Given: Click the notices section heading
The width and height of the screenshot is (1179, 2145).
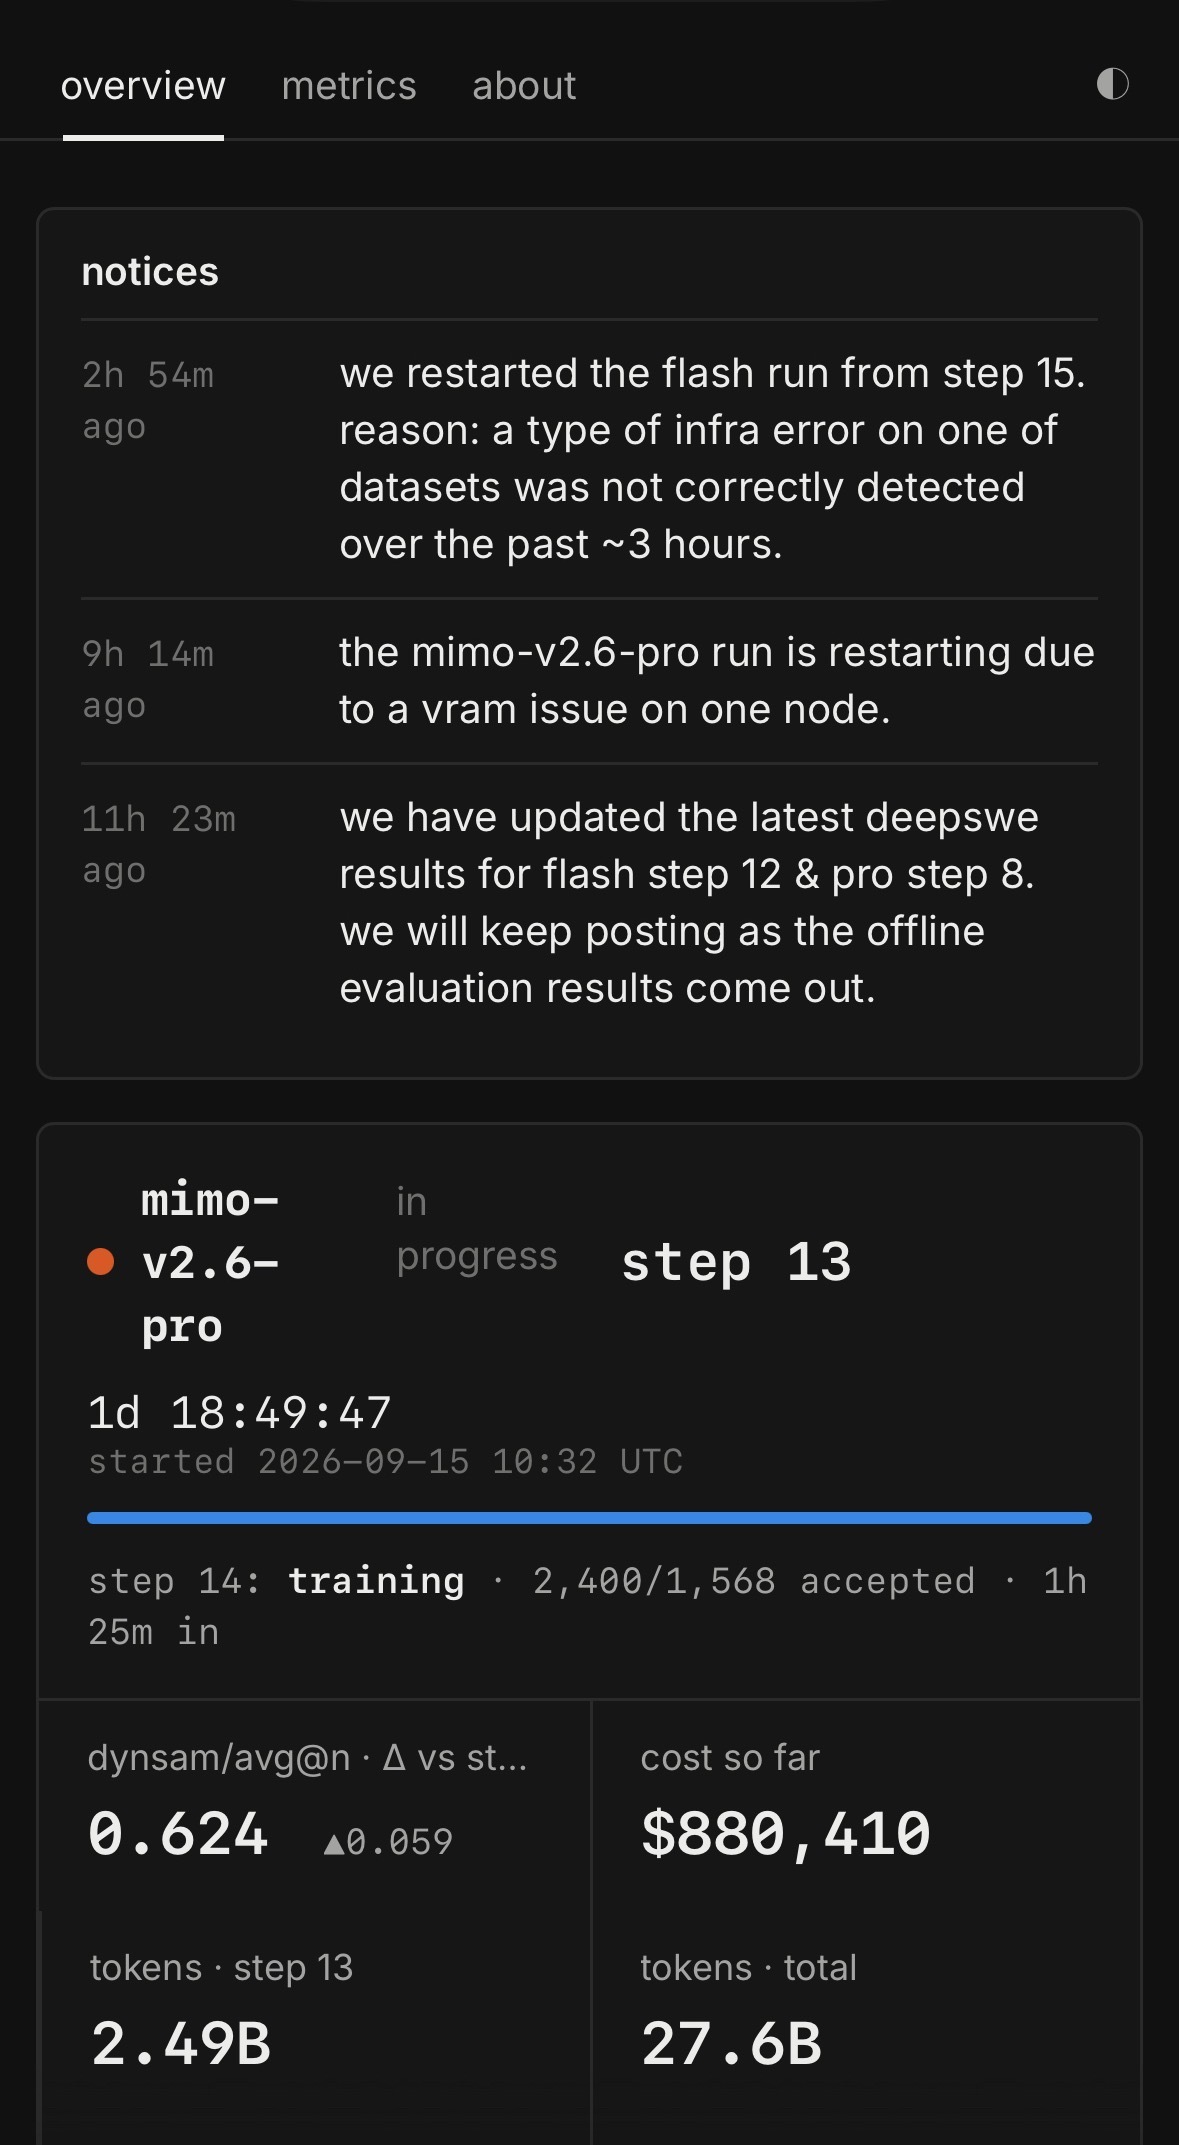Looking at the screenshot, I should click(x=150, y=272).
